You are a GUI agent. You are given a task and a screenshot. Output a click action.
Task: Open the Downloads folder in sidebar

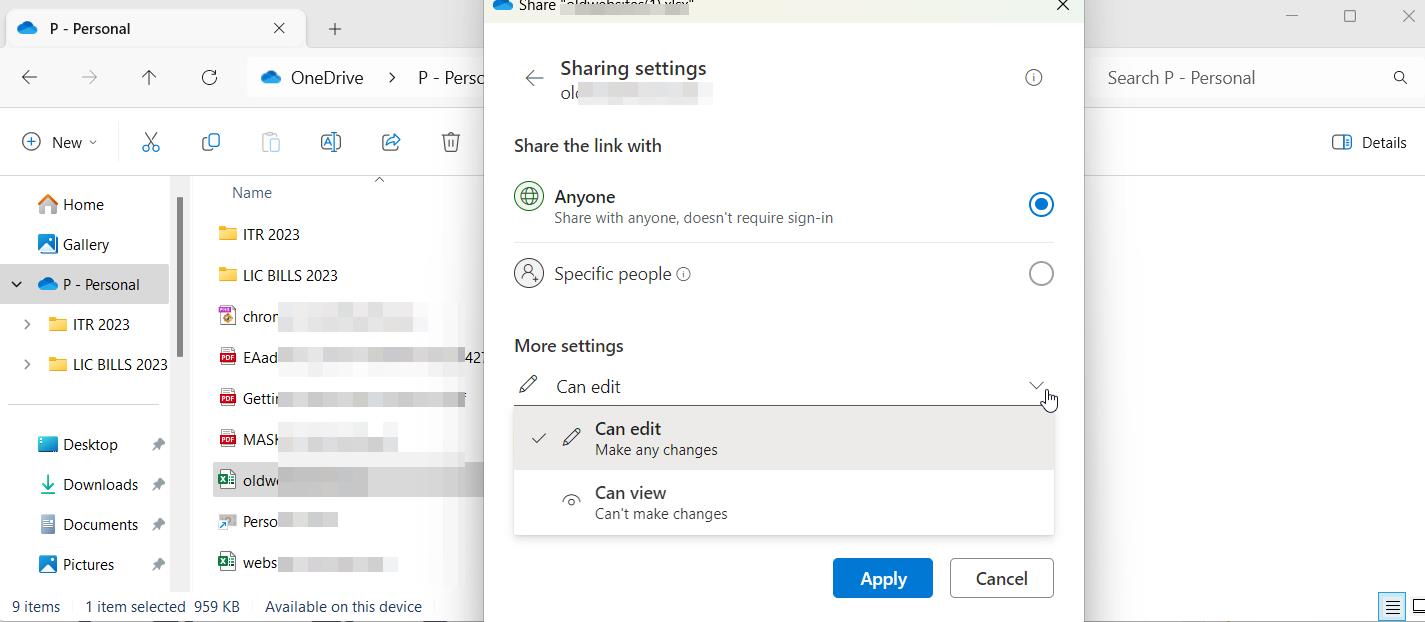(x=100, y=484)
